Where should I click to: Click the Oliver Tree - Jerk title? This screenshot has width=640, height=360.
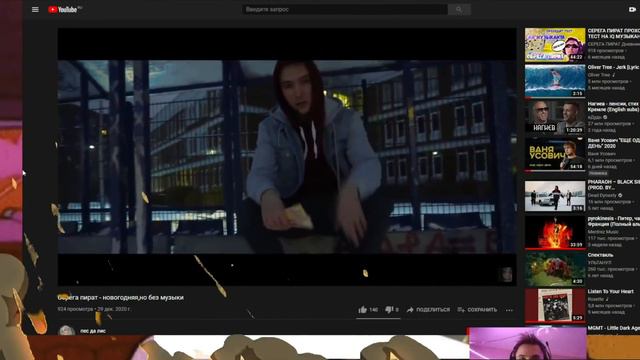pyautogui.click(x=613, y=67)
